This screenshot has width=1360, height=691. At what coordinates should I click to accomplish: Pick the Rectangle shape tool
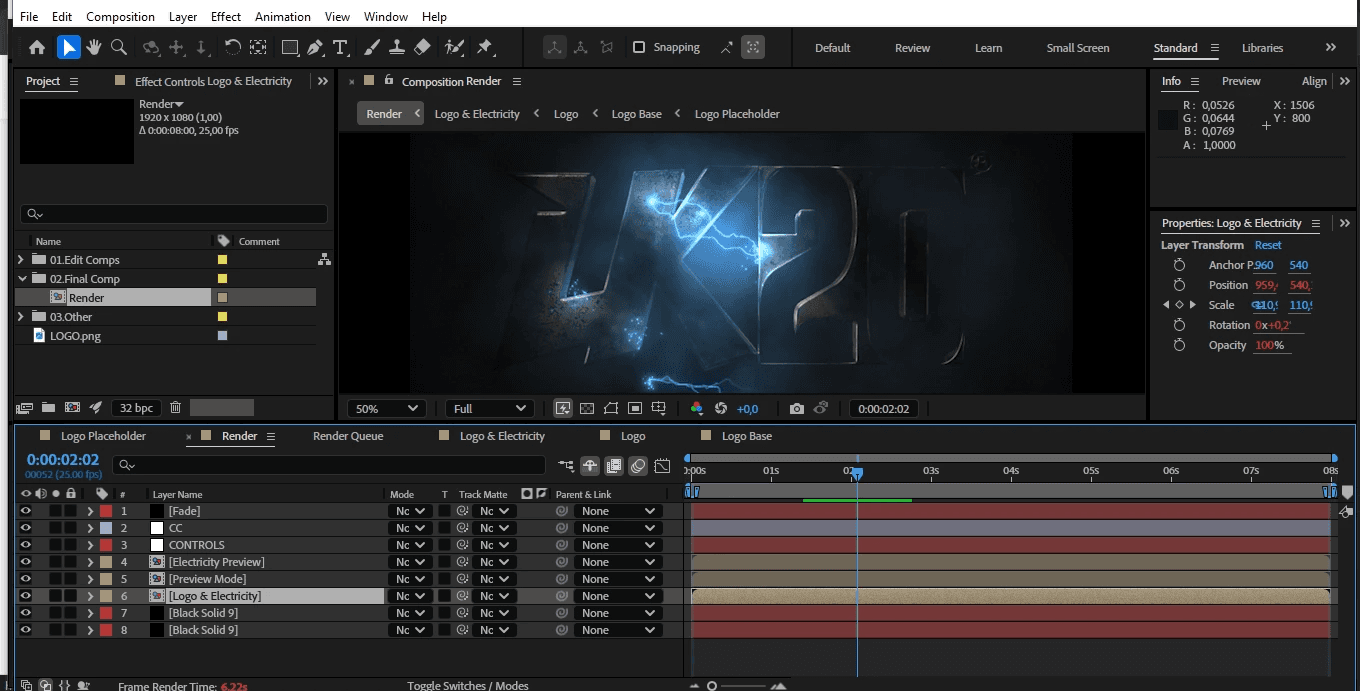point(290,47)
